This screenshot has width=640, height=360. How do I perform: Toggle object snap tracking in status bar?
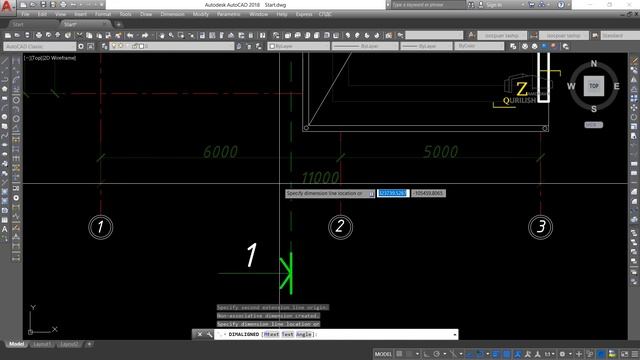pos(470,354)
